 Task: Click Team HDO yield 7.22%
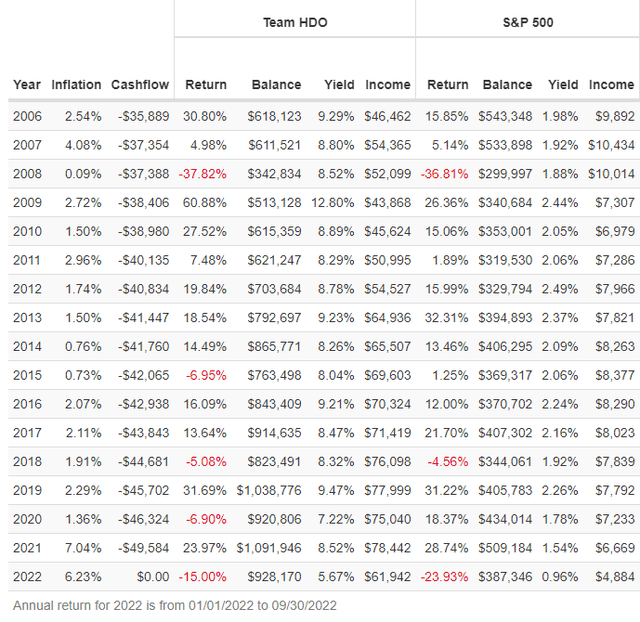coord(336,519)
